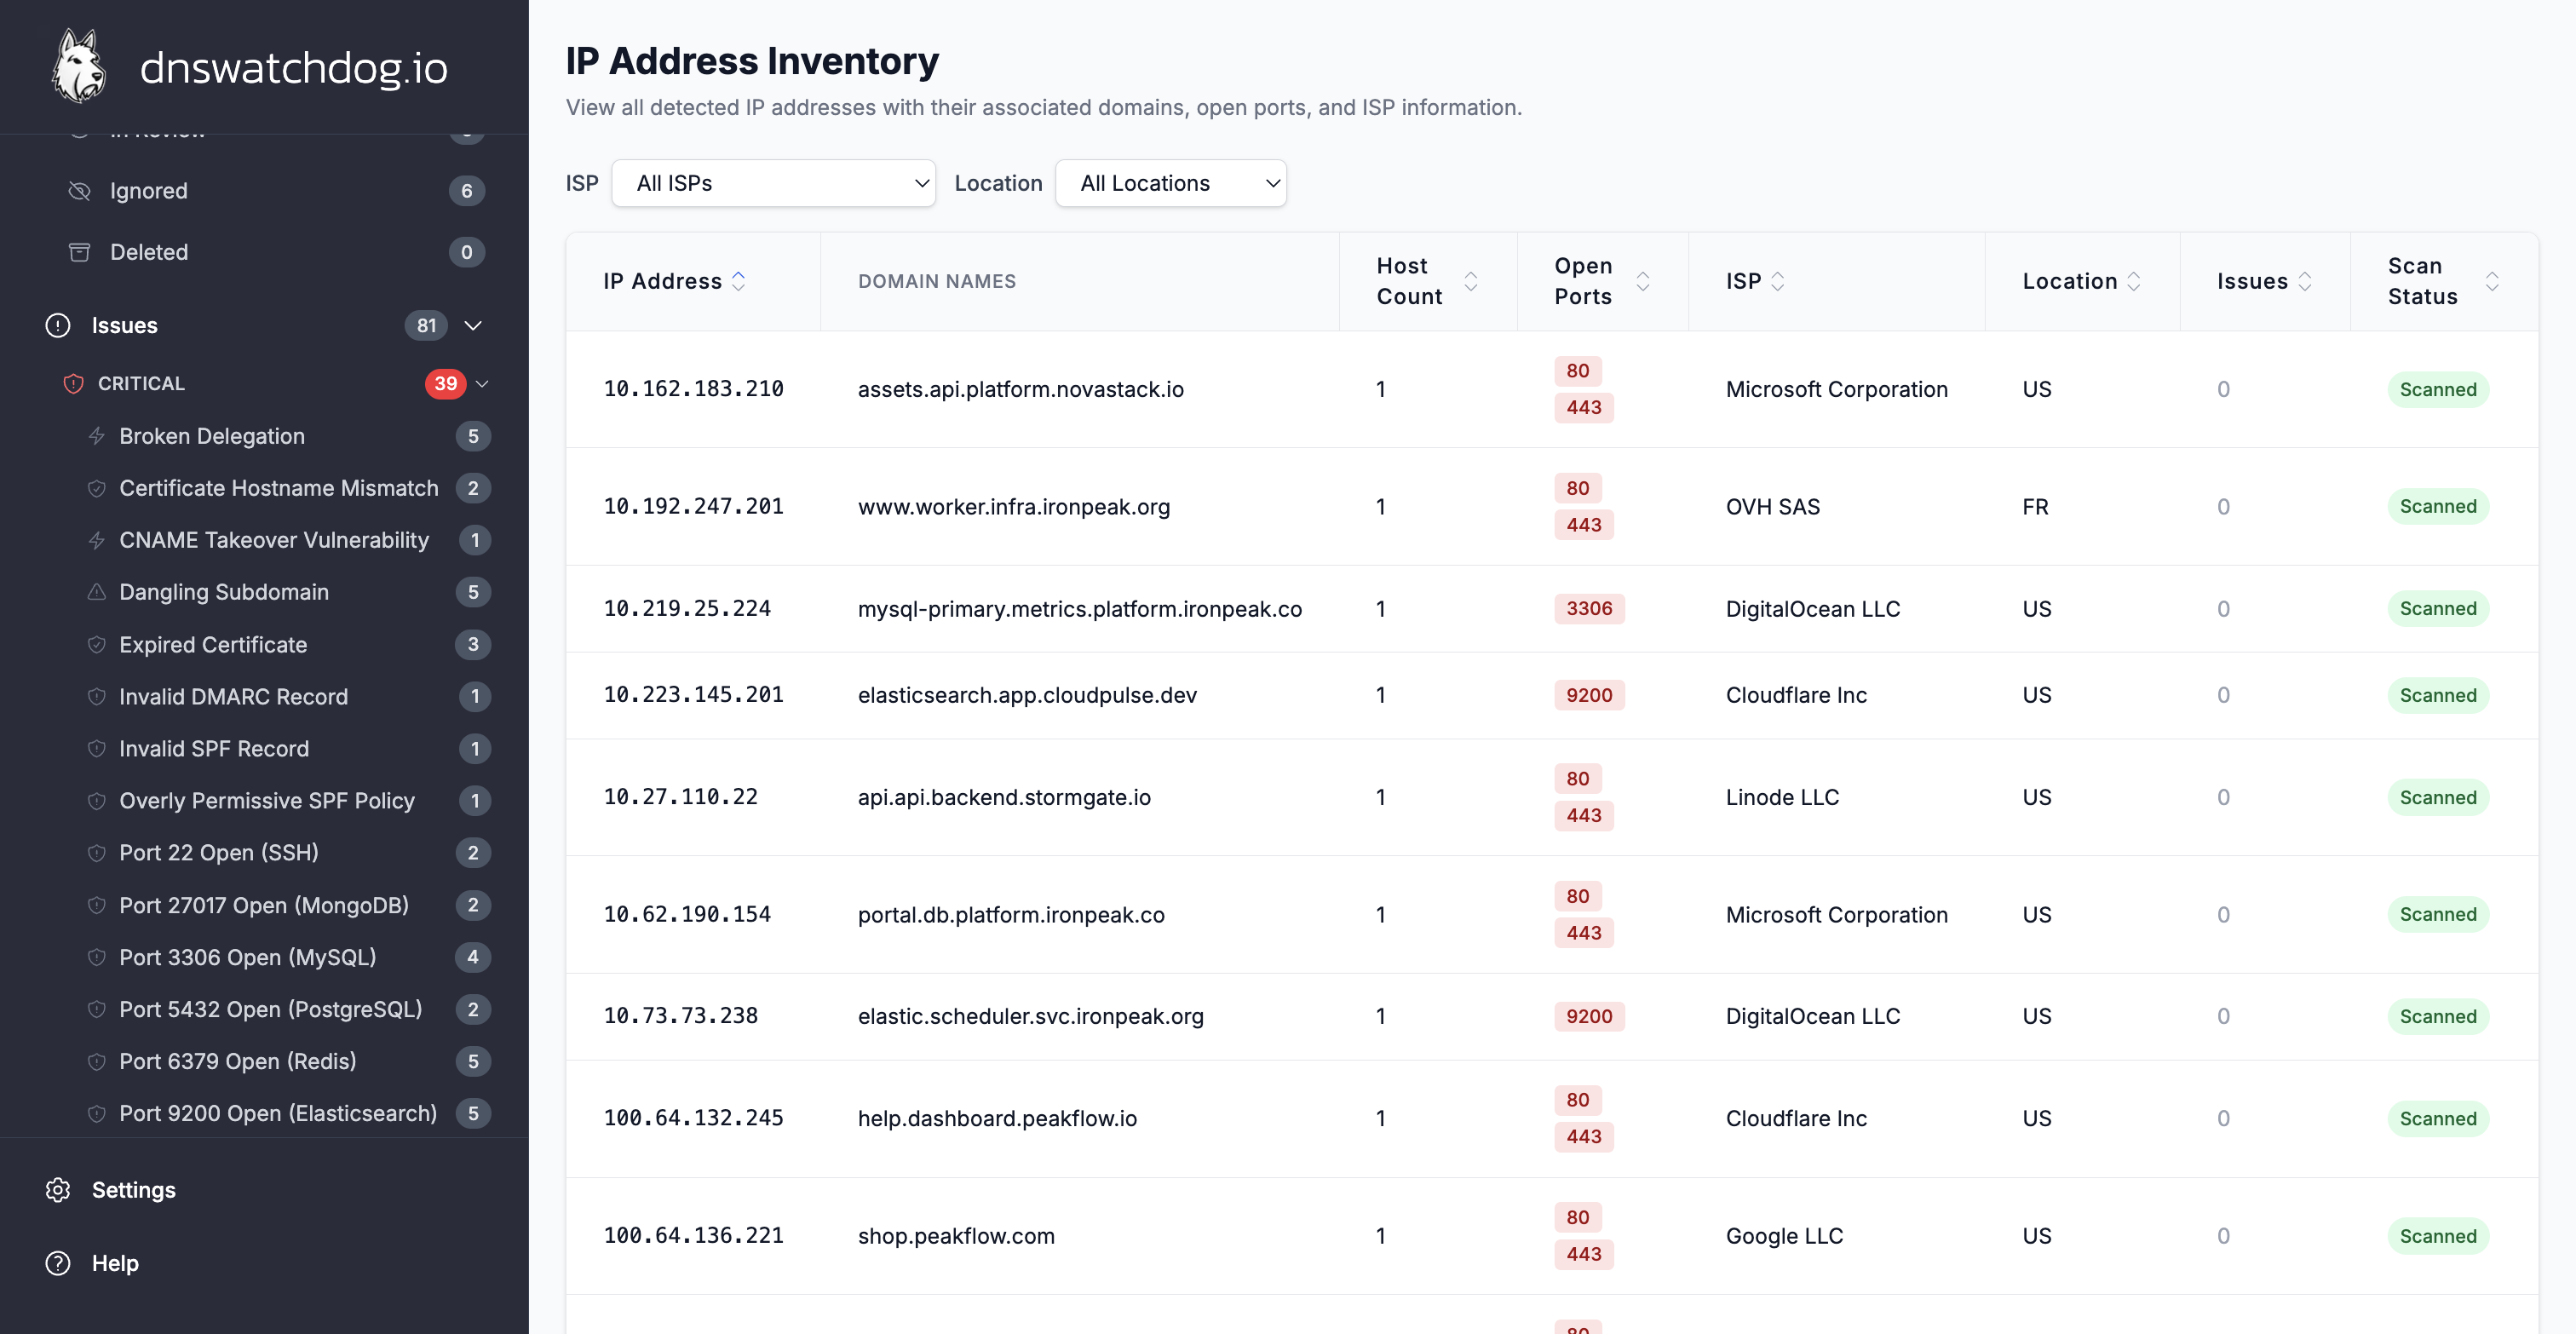The width and height of the screenshot is (2576, 1334).
Task: Open the Settings page
Action: [x=133, y=1189]
